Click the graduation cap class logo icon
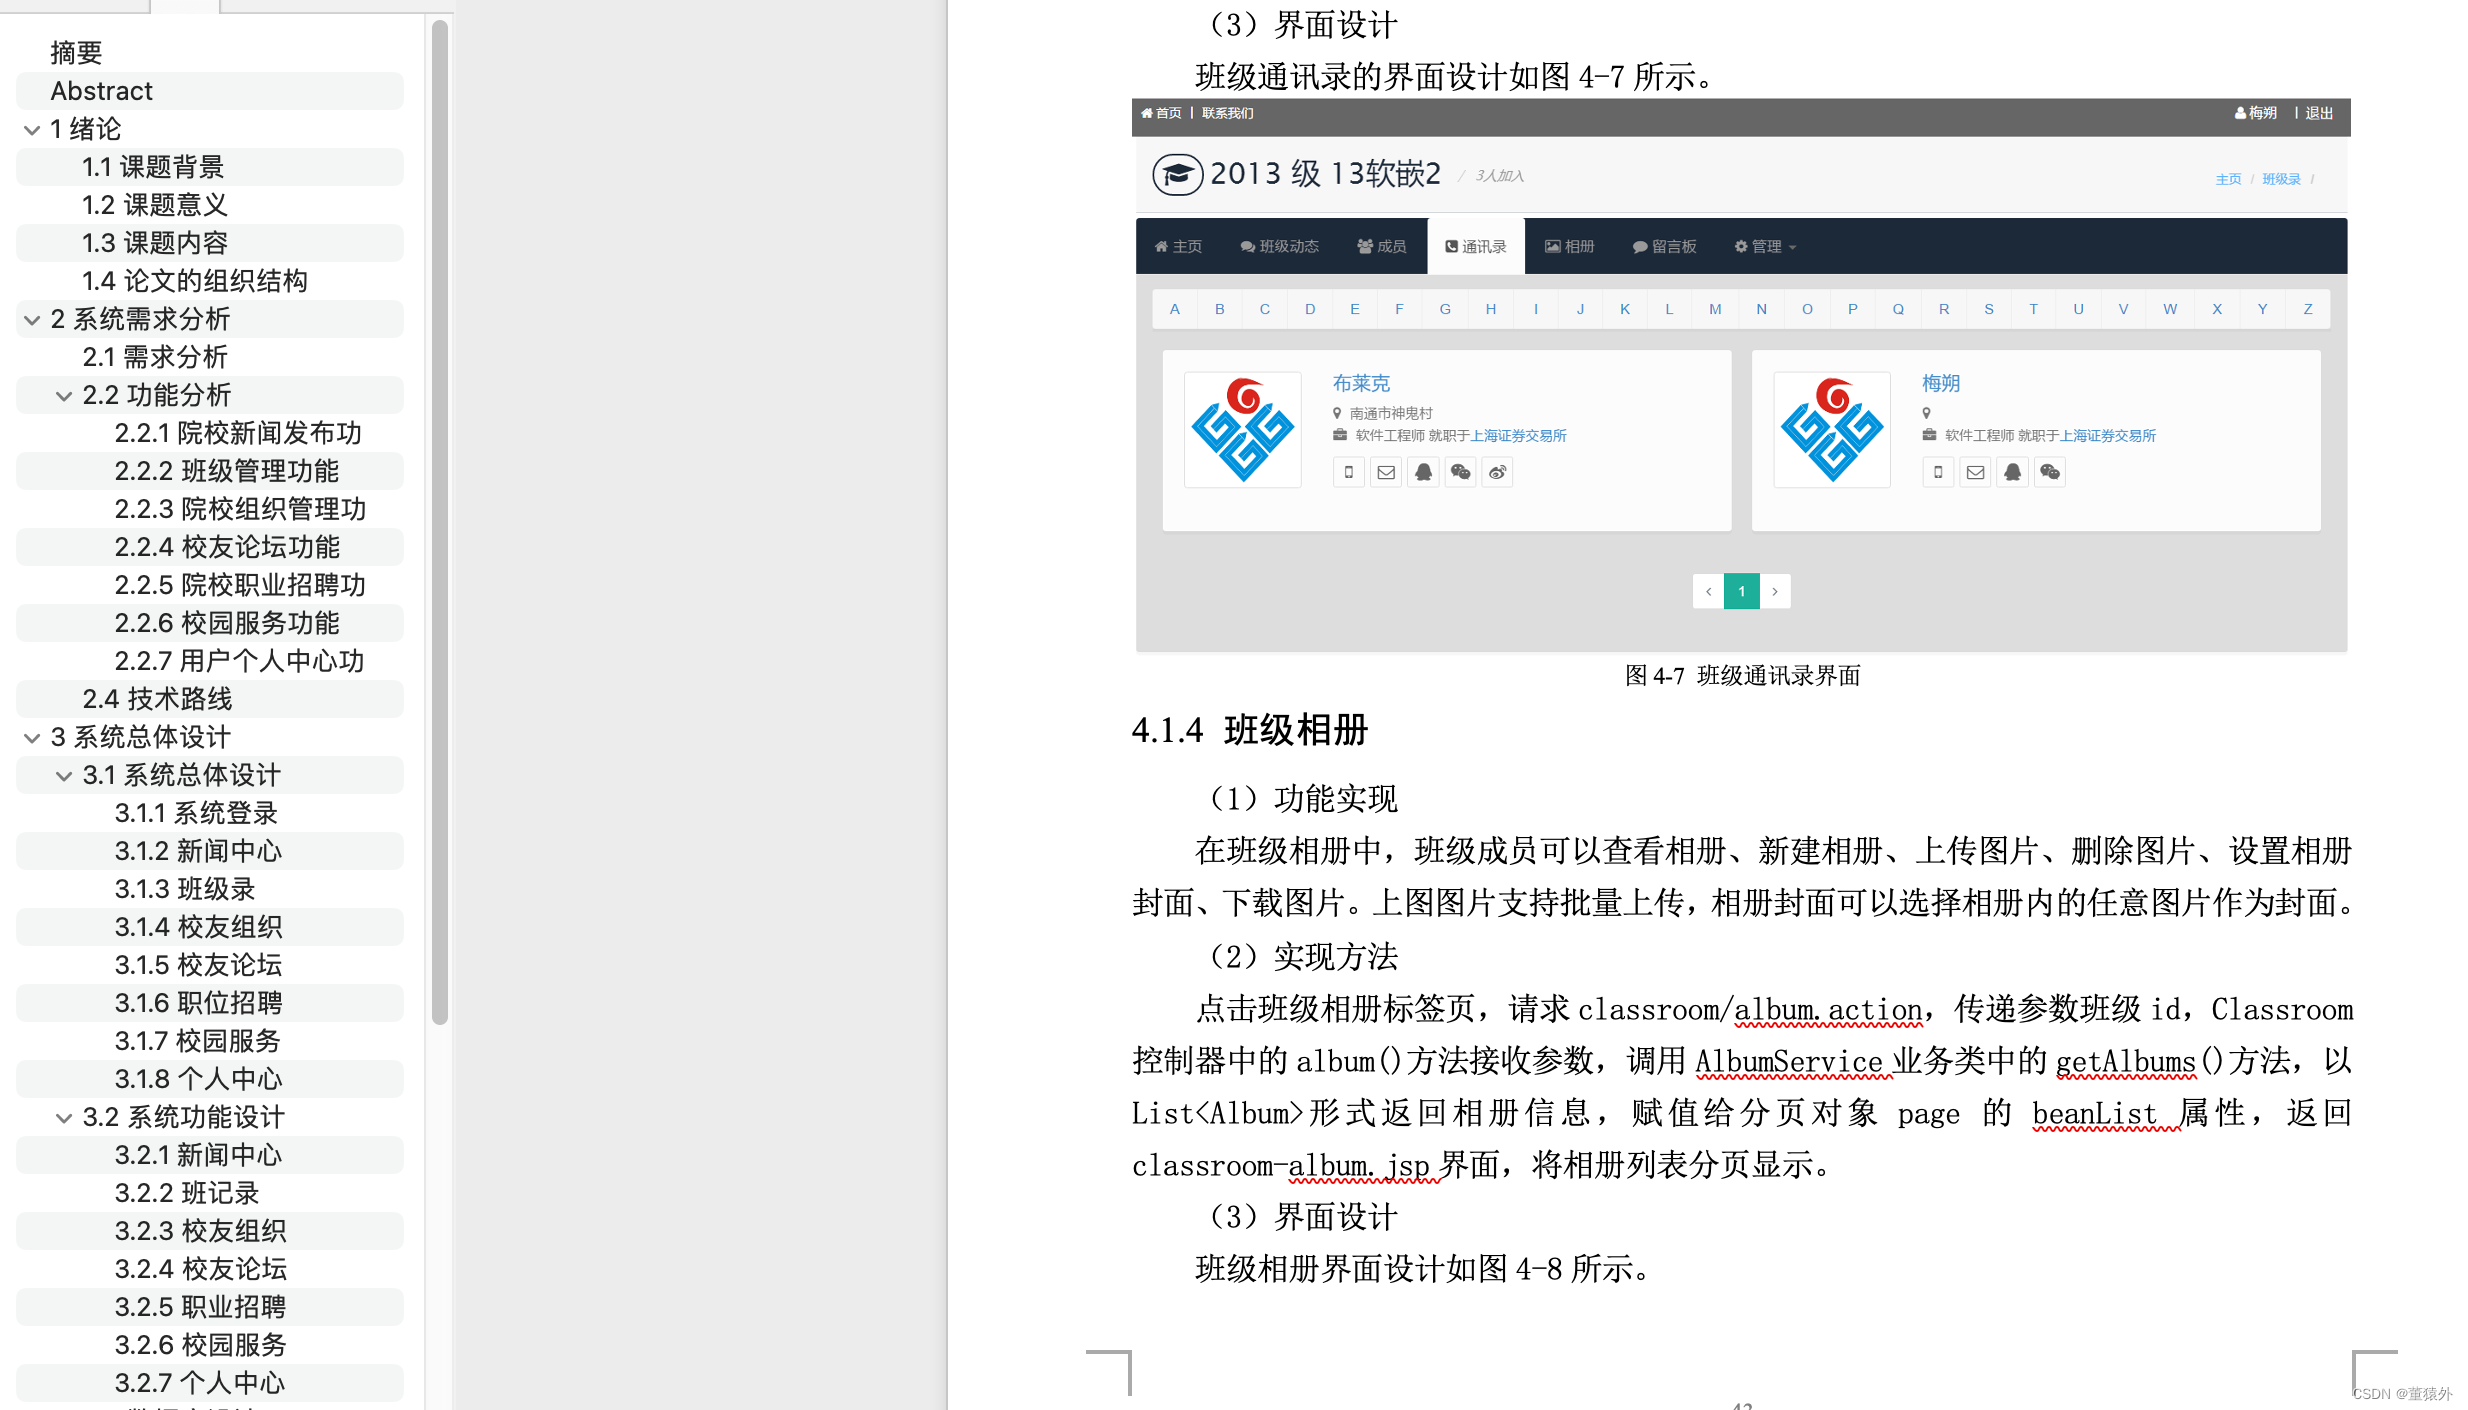The width and height of the screenshot is (2468, 1410). [x=1177, y=175]
